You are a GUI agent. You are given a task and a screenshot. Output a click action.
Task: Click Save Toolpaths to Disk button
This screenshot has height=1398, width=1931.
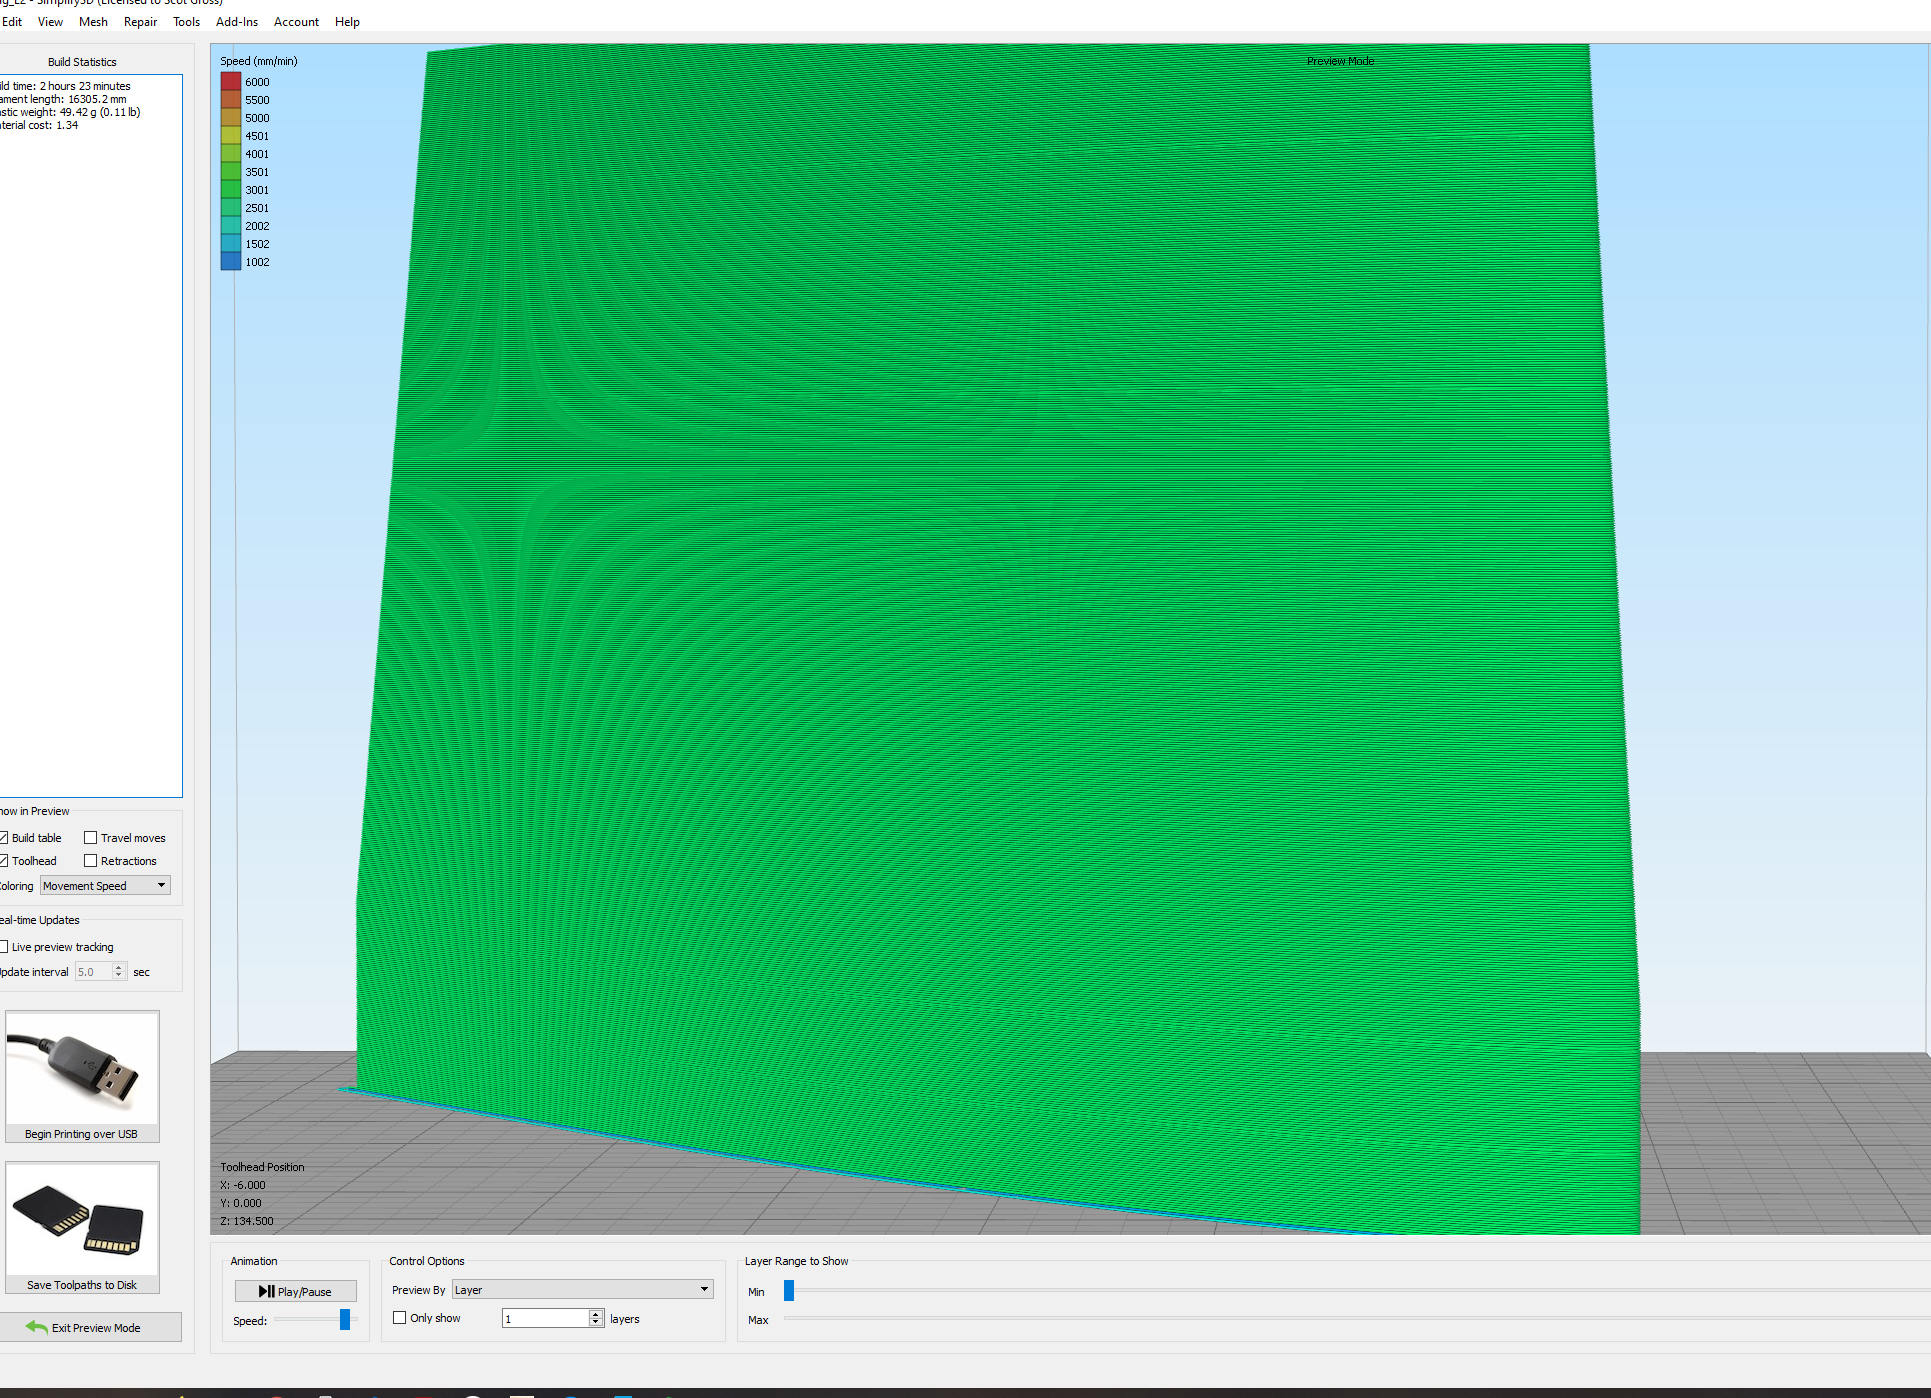pyautogui.click(x=82, y=1228)
